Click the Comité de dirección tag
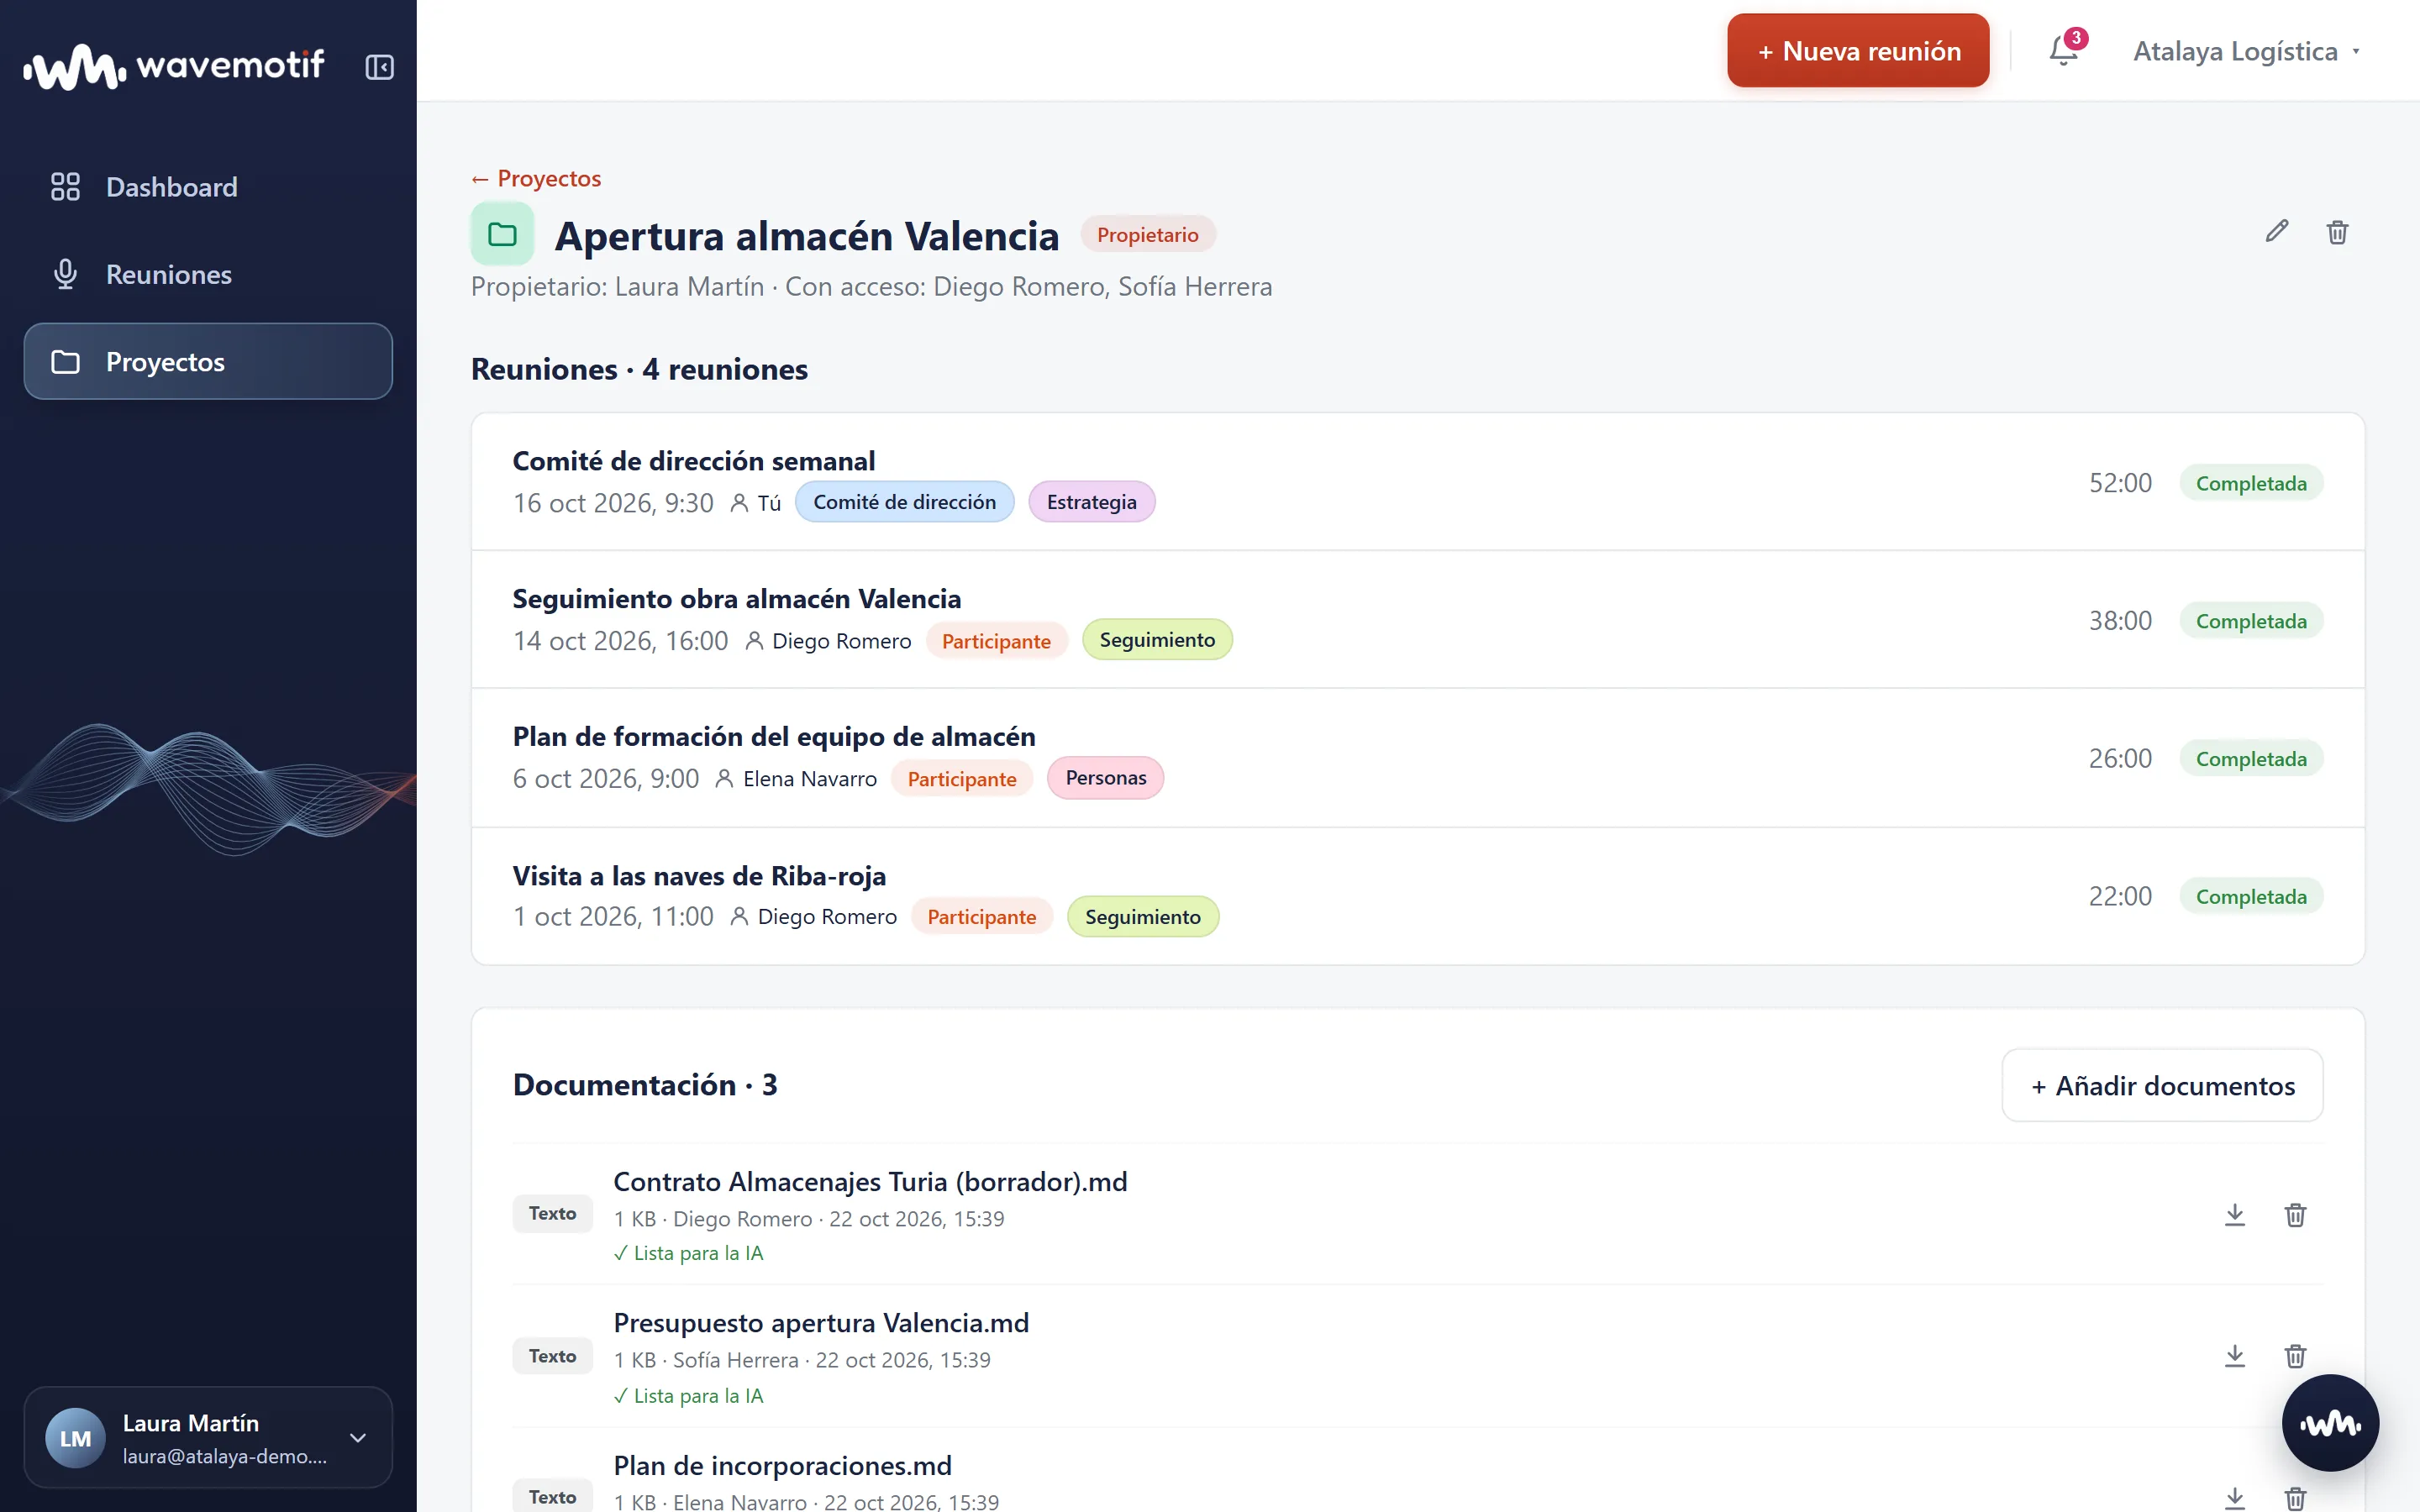2420x1512 pixels. click(904, 502)
